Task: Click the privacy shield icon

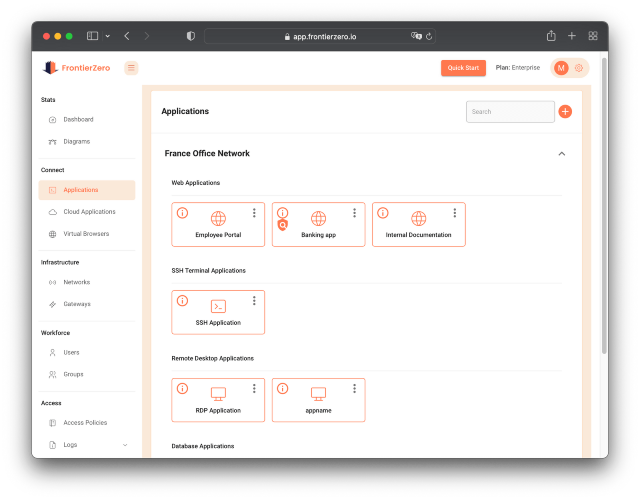Action: pos(191,36)
